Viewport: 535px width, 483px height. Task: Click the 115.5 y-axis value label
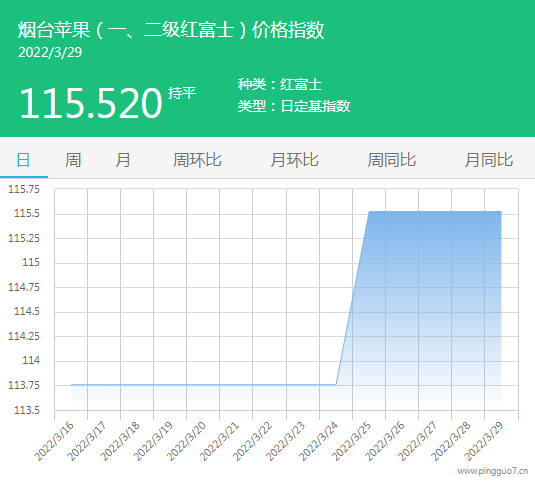click(27, 214)
